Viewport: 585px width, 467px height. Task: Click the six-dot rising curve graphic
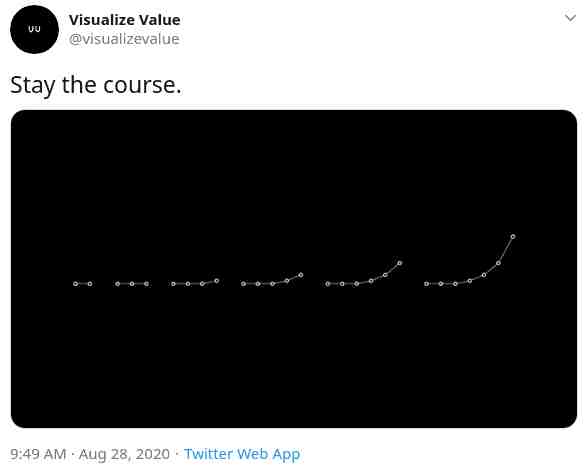click(364, 273)
